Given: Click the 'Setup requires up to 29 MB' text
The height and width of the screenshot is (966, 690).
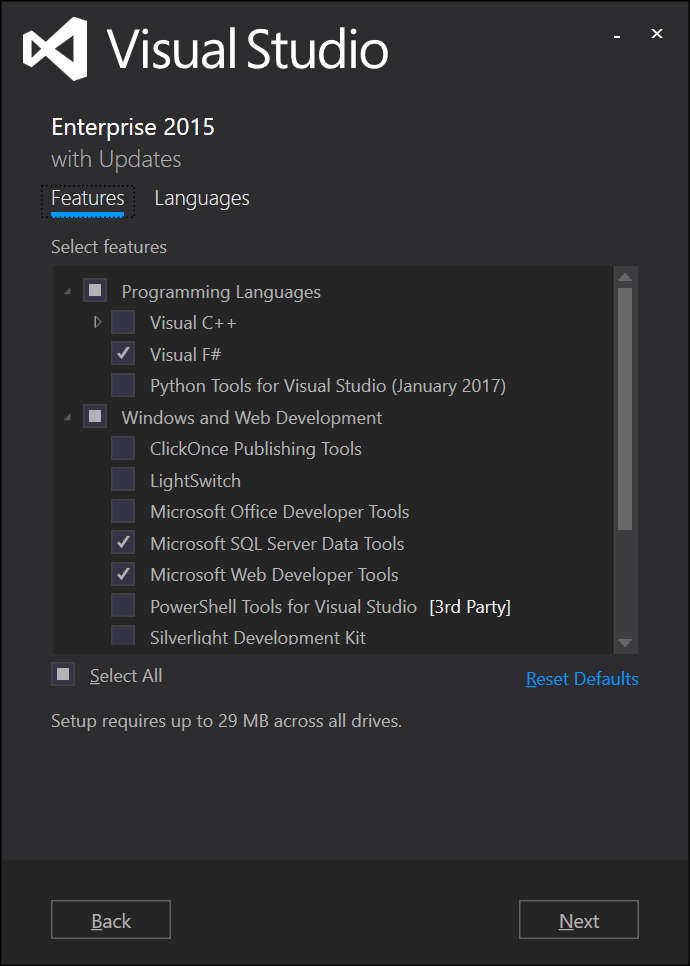Looking at the screenshot, I should (x=226, y=721).
